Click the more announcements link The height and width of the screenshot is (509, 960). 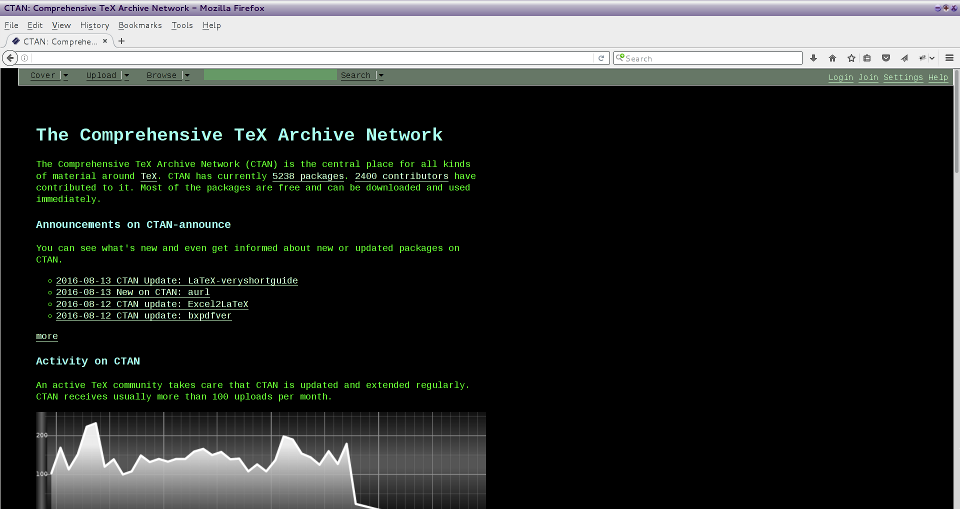(x=47, y=336)
